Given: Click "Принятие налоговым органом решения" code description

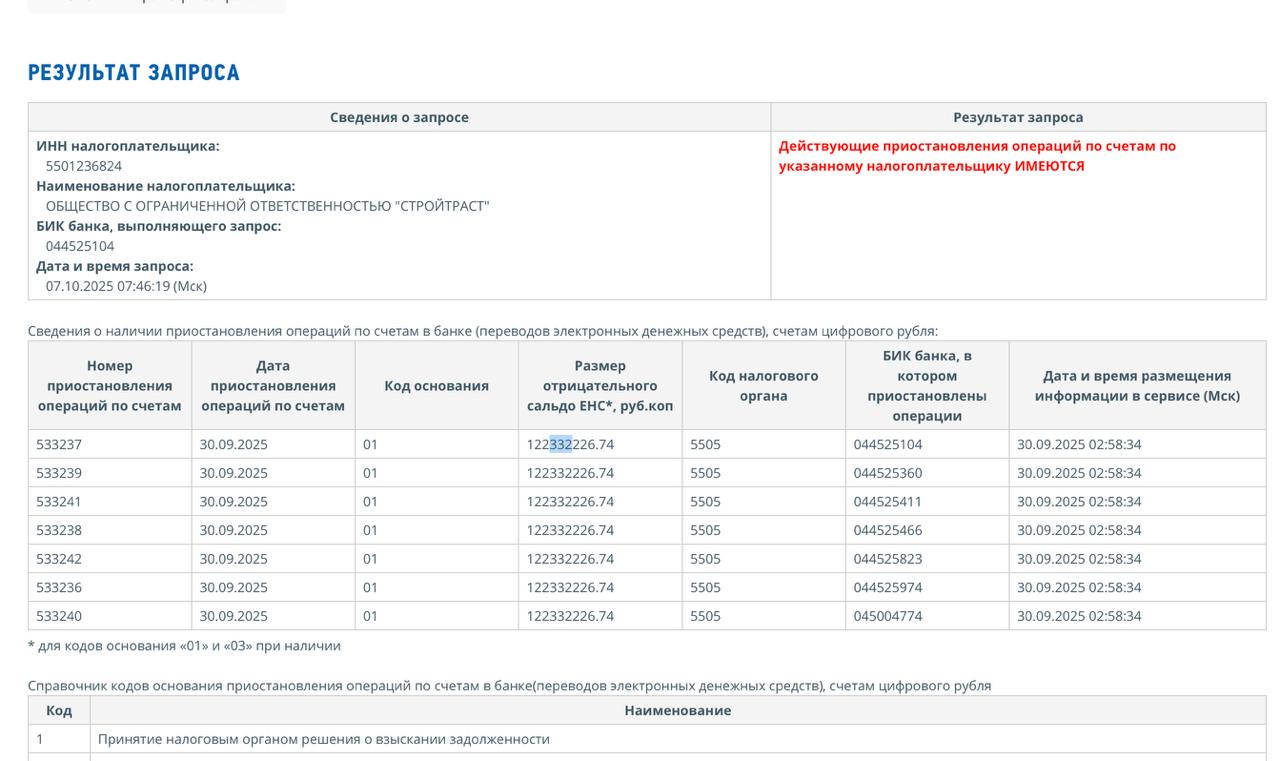Looking at the screenshot, I should tap(324, 739).
